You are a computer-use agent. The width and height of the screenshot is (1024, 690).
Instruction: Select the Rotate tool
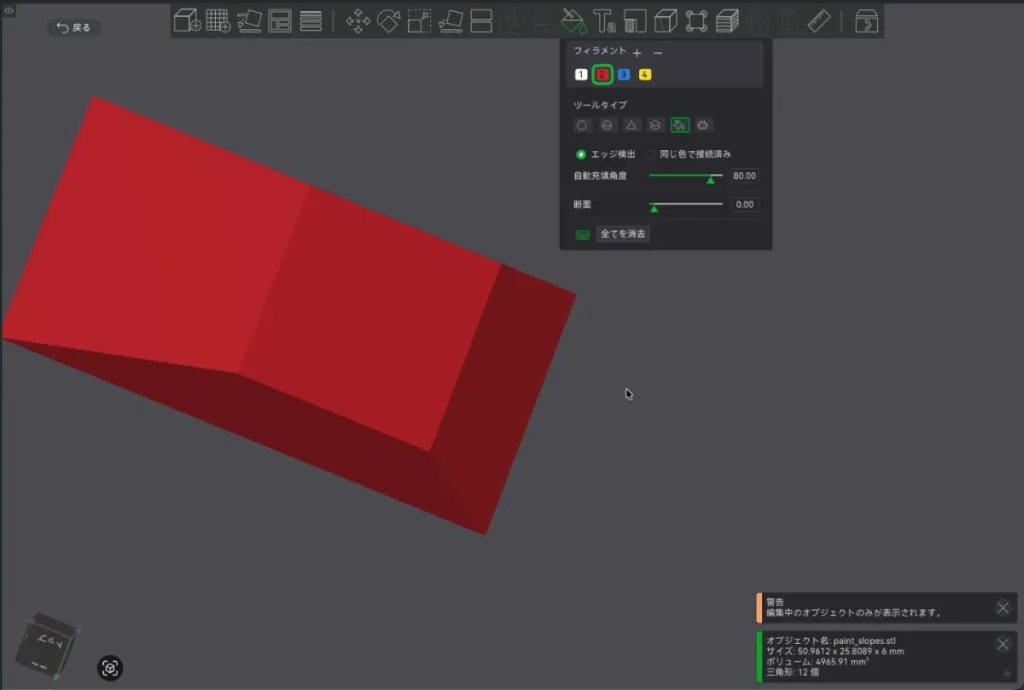pos(389,21)
